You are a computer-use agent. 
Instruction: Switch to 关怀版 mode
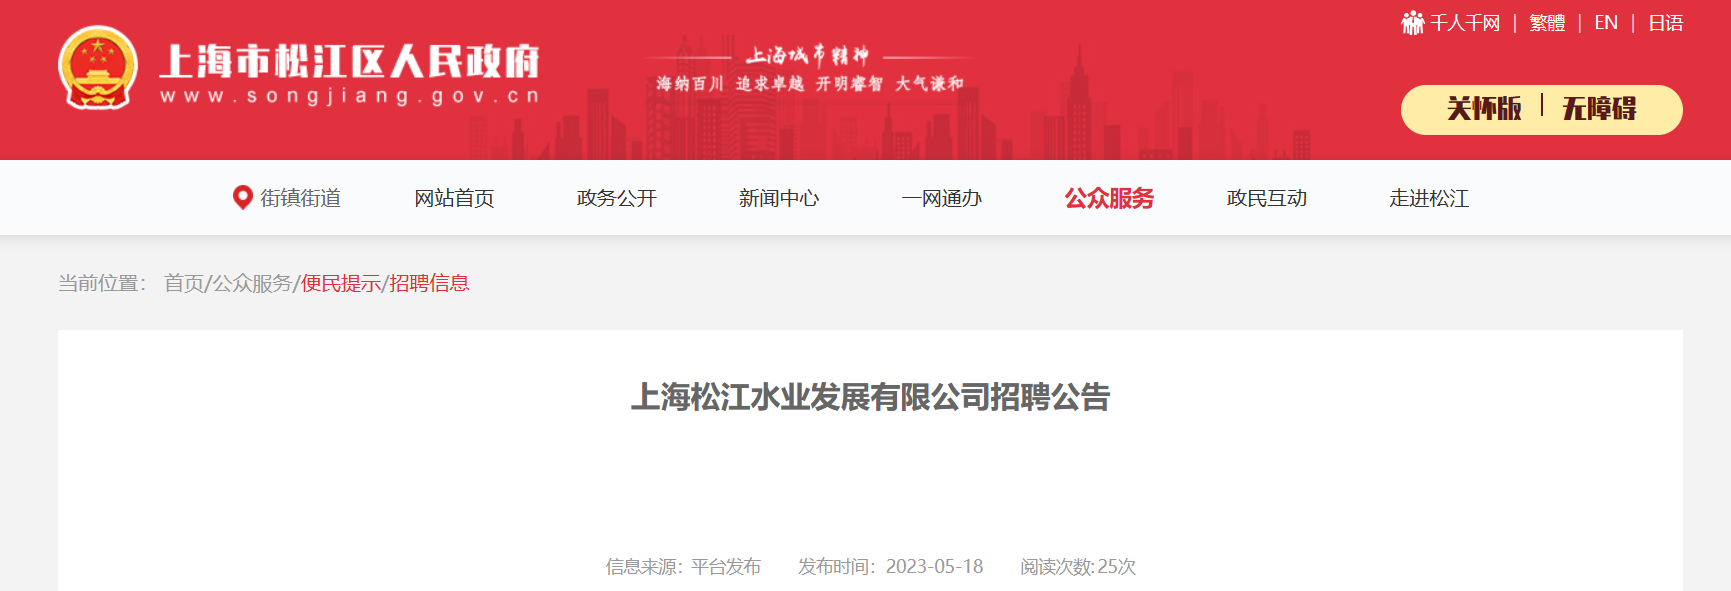[x=1484, y=108]
